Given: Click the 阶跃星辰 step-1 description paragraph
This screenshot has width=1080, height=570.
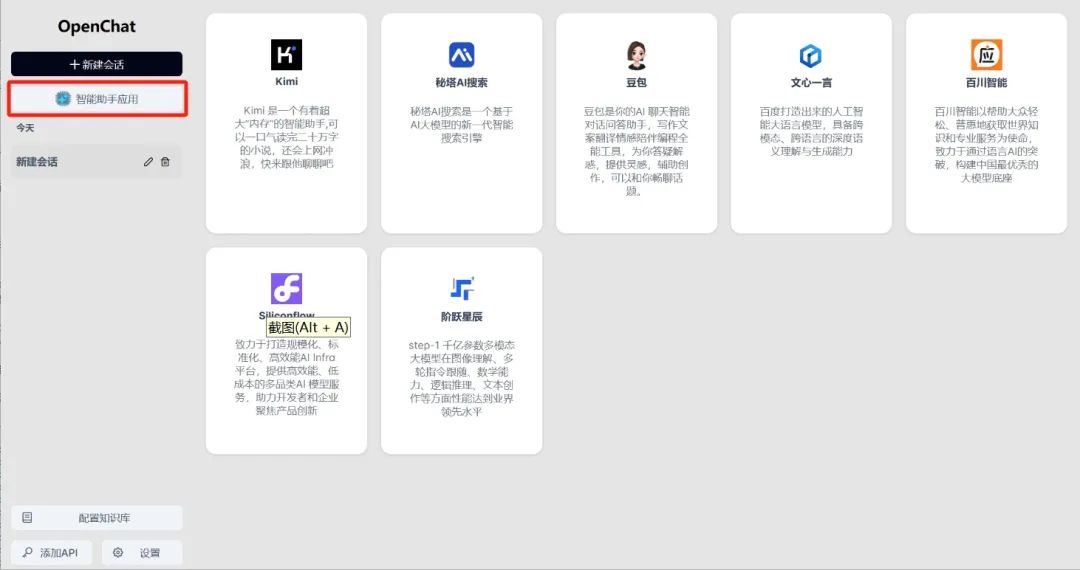Looking at the screenshot, I should pyautogui.click(x=461, y=378).
